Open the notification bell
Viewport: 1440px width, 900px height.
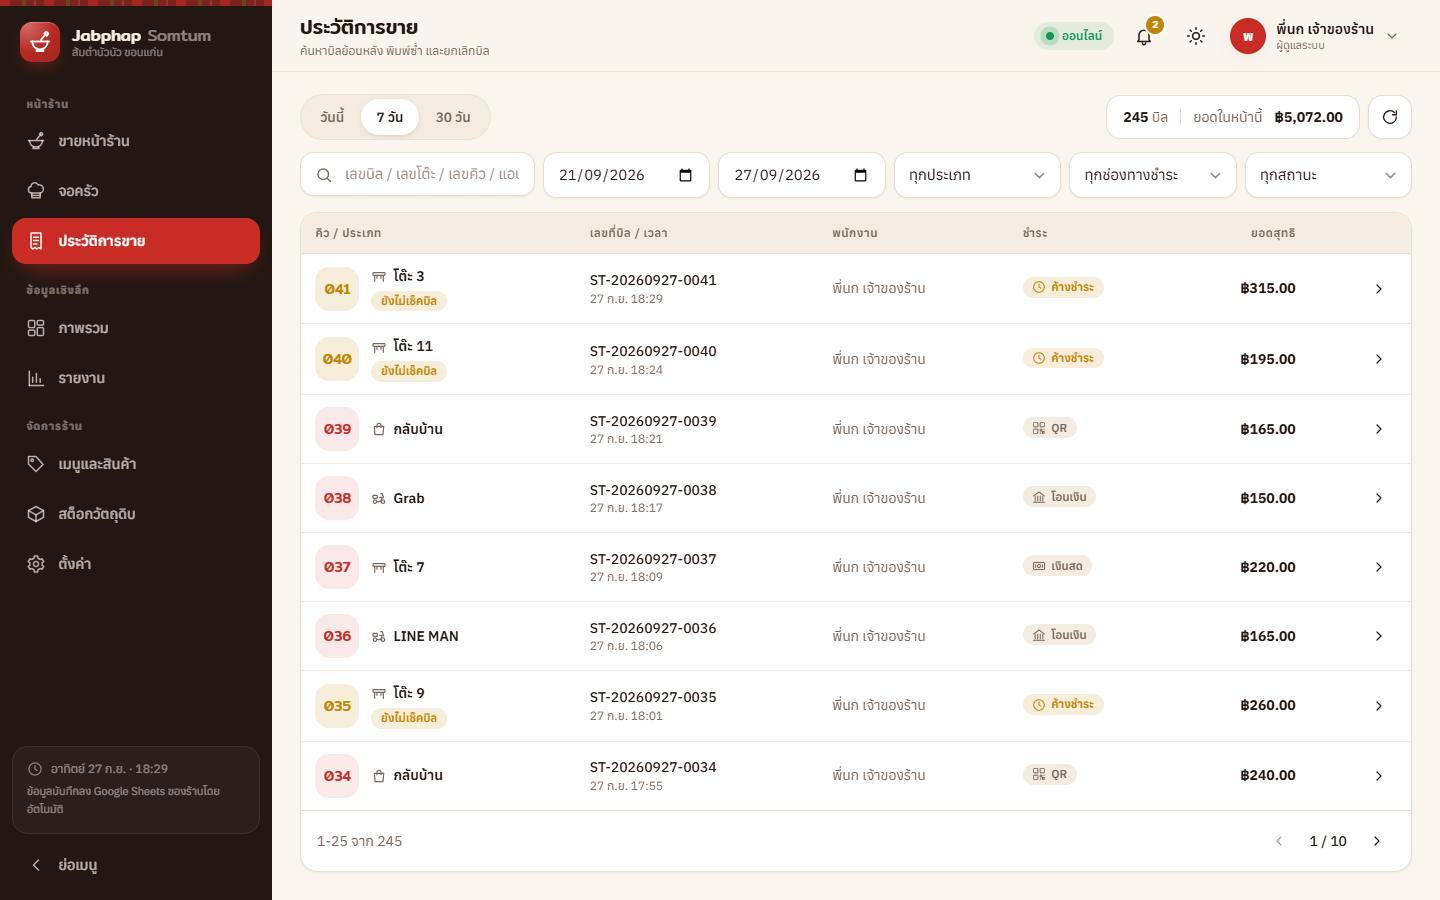pyautogui.click(x=1144, y=36)
